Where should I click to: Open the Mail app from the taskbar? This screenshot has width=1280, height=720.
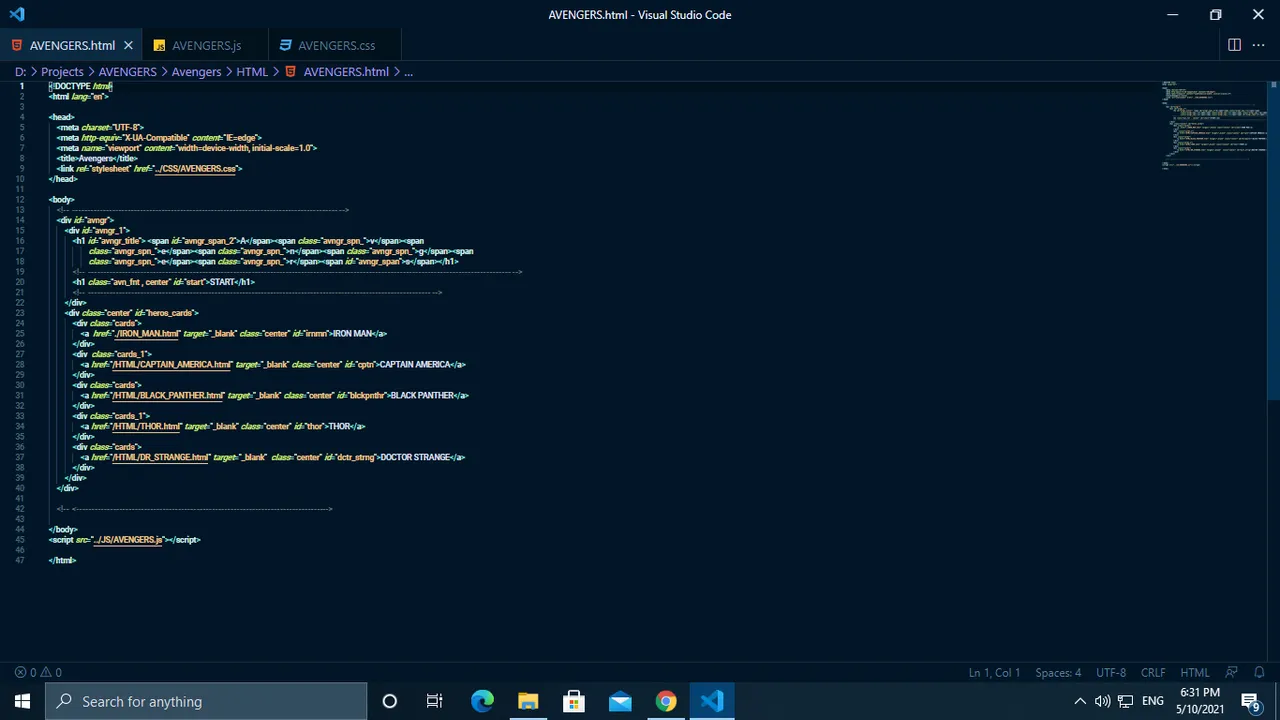tap(620, 701)
